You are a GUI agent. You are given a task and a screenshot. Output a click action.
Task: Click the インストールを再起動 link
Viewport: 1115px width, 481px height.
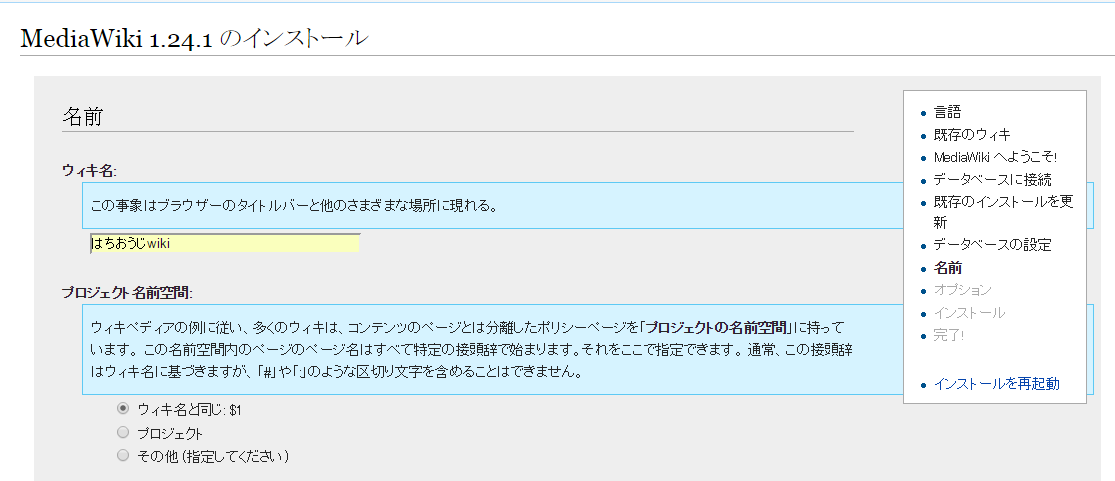coord(996,383)
